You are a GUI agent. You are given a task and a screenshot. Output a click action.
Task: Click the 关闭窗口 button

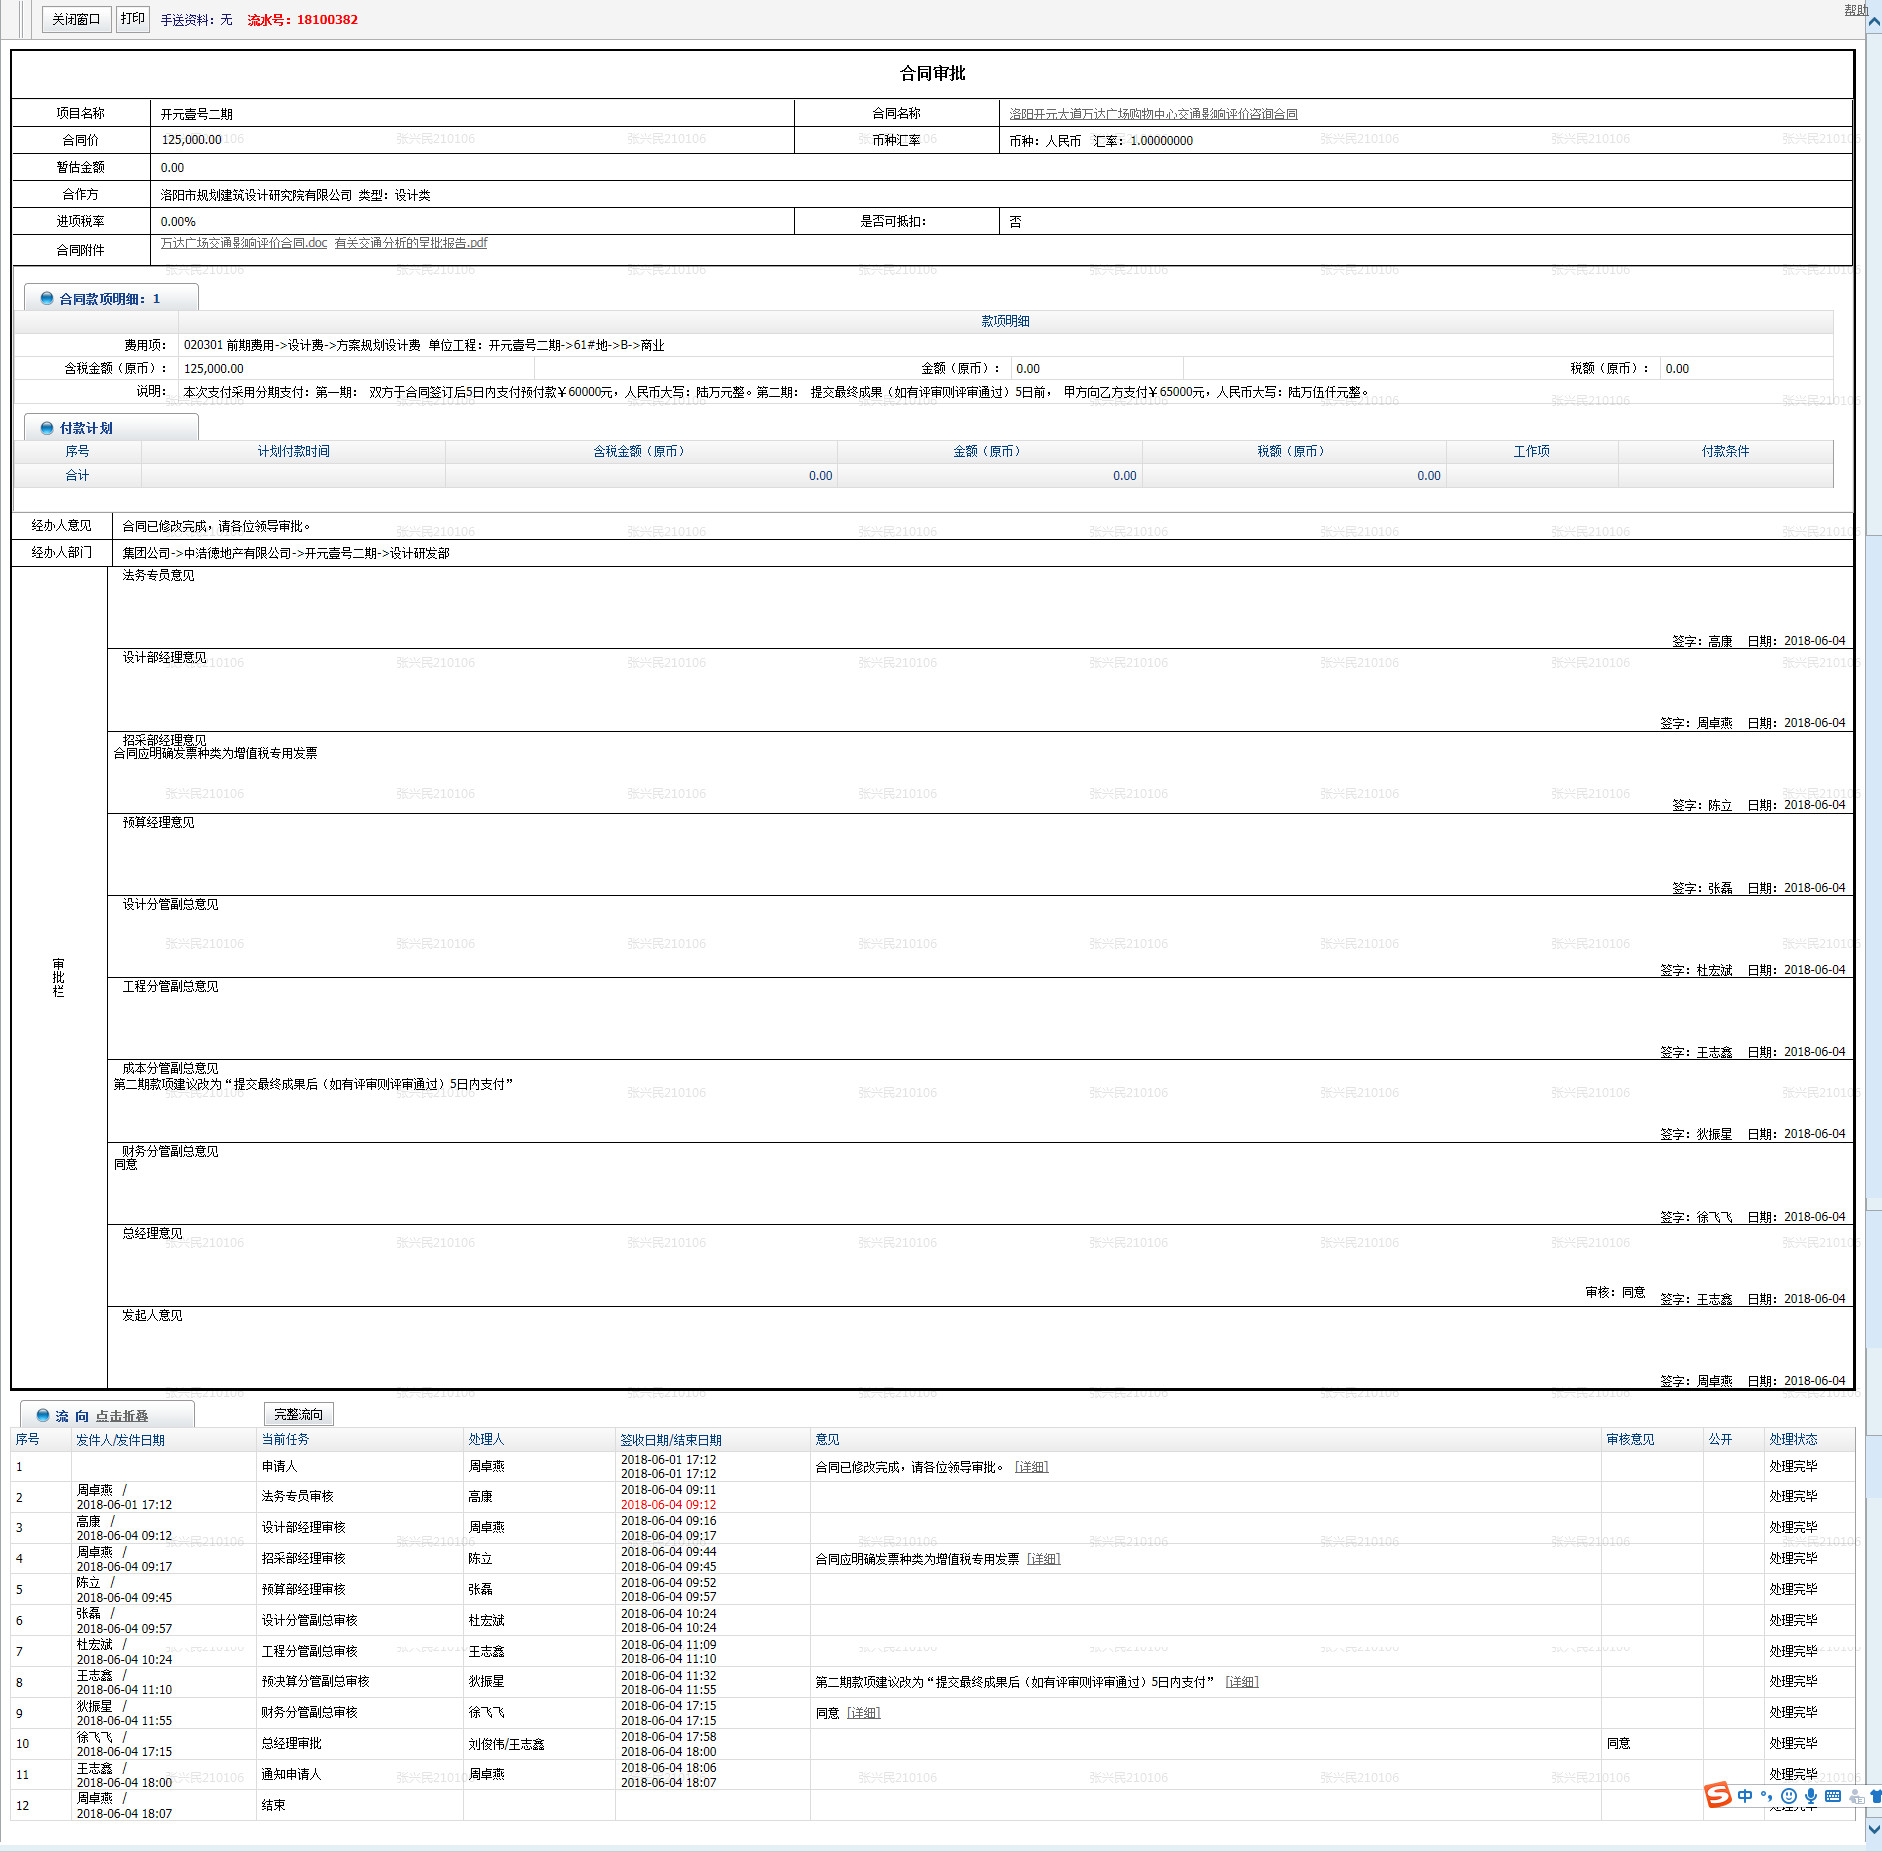[x=76, y=19]
